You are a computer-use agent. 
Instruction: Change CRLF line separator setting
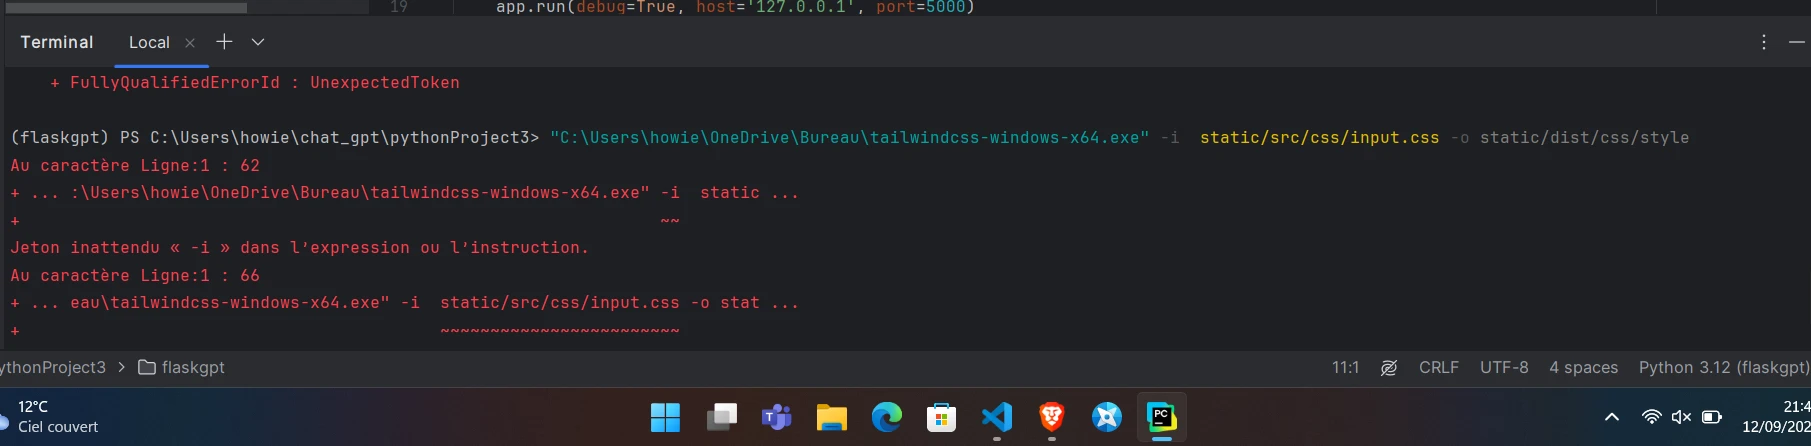1438,367
